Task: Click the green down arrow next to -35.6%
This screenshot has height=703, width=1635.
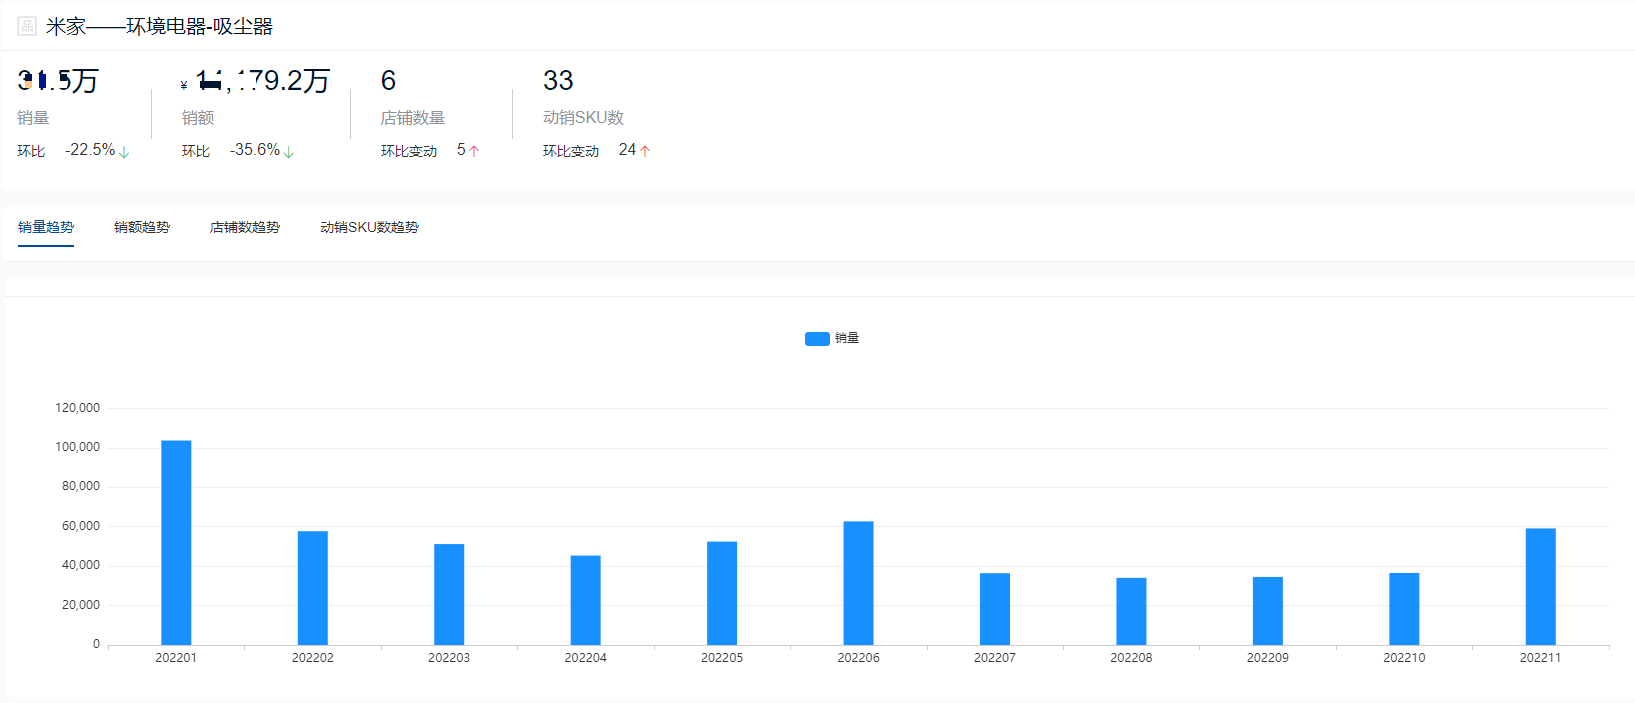Action: click(x=289, y=152)
